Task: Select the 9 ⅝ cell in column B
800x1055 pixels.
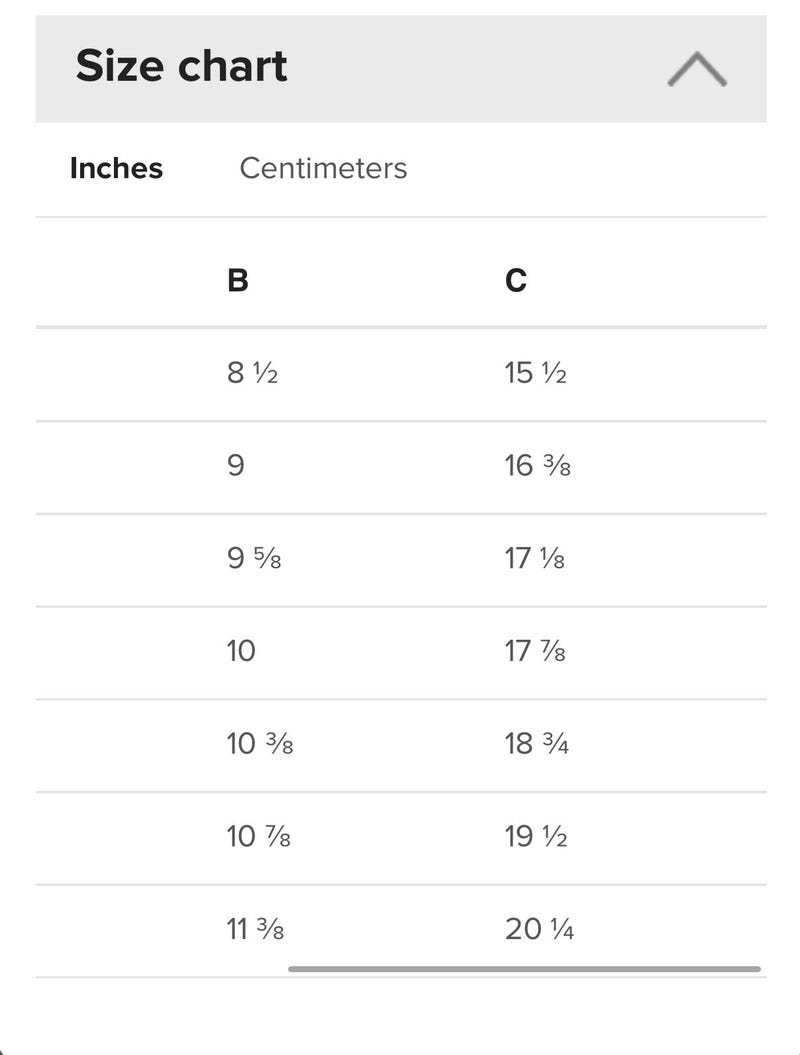Action: pyautogui.click(x=254, y=558)
